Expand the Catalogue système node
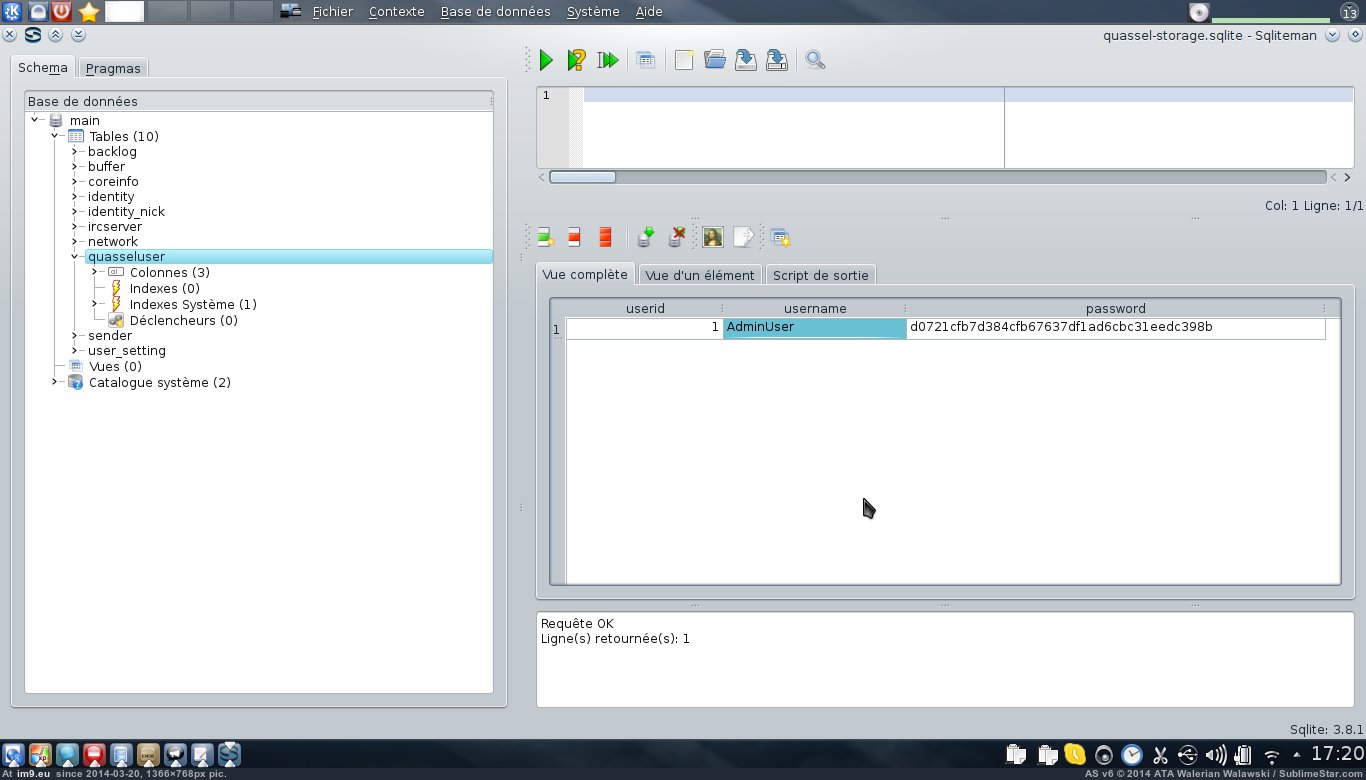Image resolution: width=1366 pixels, height=780 pixels. point(55,382)
